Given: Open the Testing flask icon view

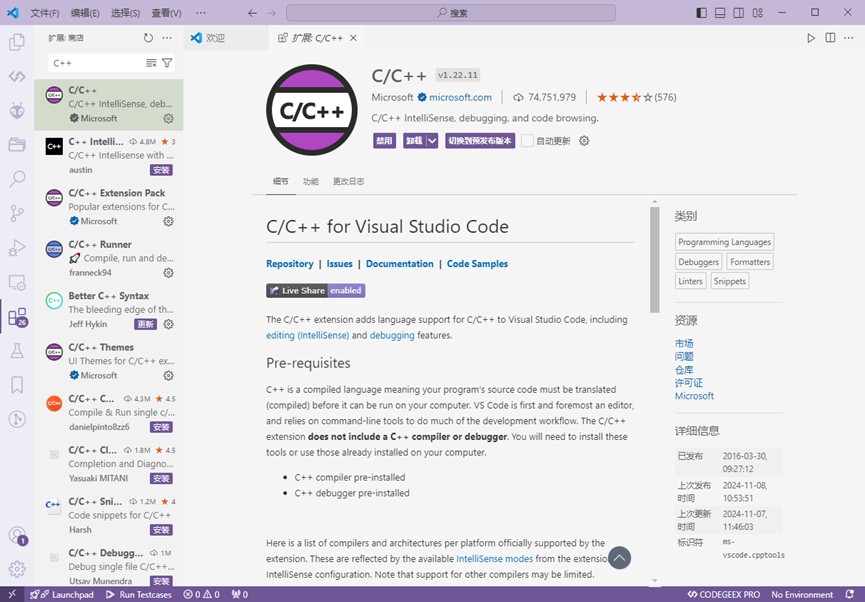Looking at the screenshot, I should [17, 351].
